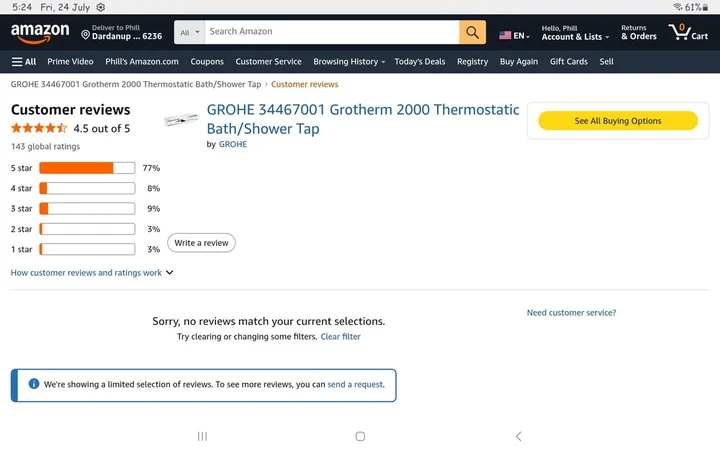Open the hamburger All menu

[24, 62]
